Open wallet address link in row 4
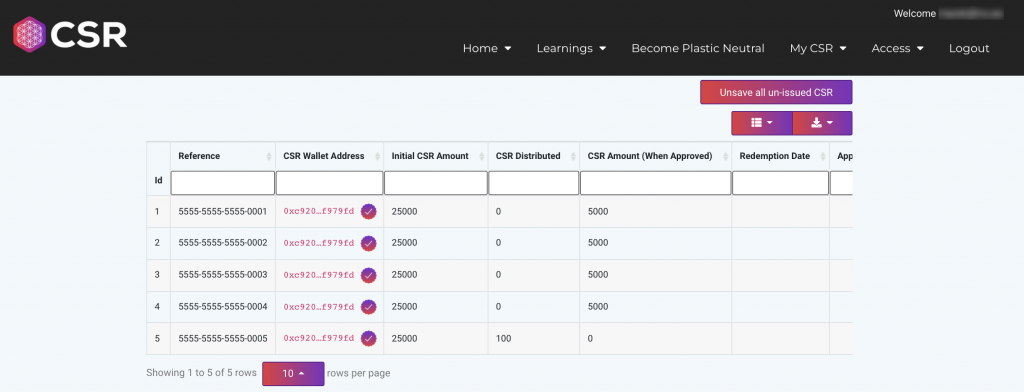Viewport: 1024px width, 392px height. tap(319, 306)
